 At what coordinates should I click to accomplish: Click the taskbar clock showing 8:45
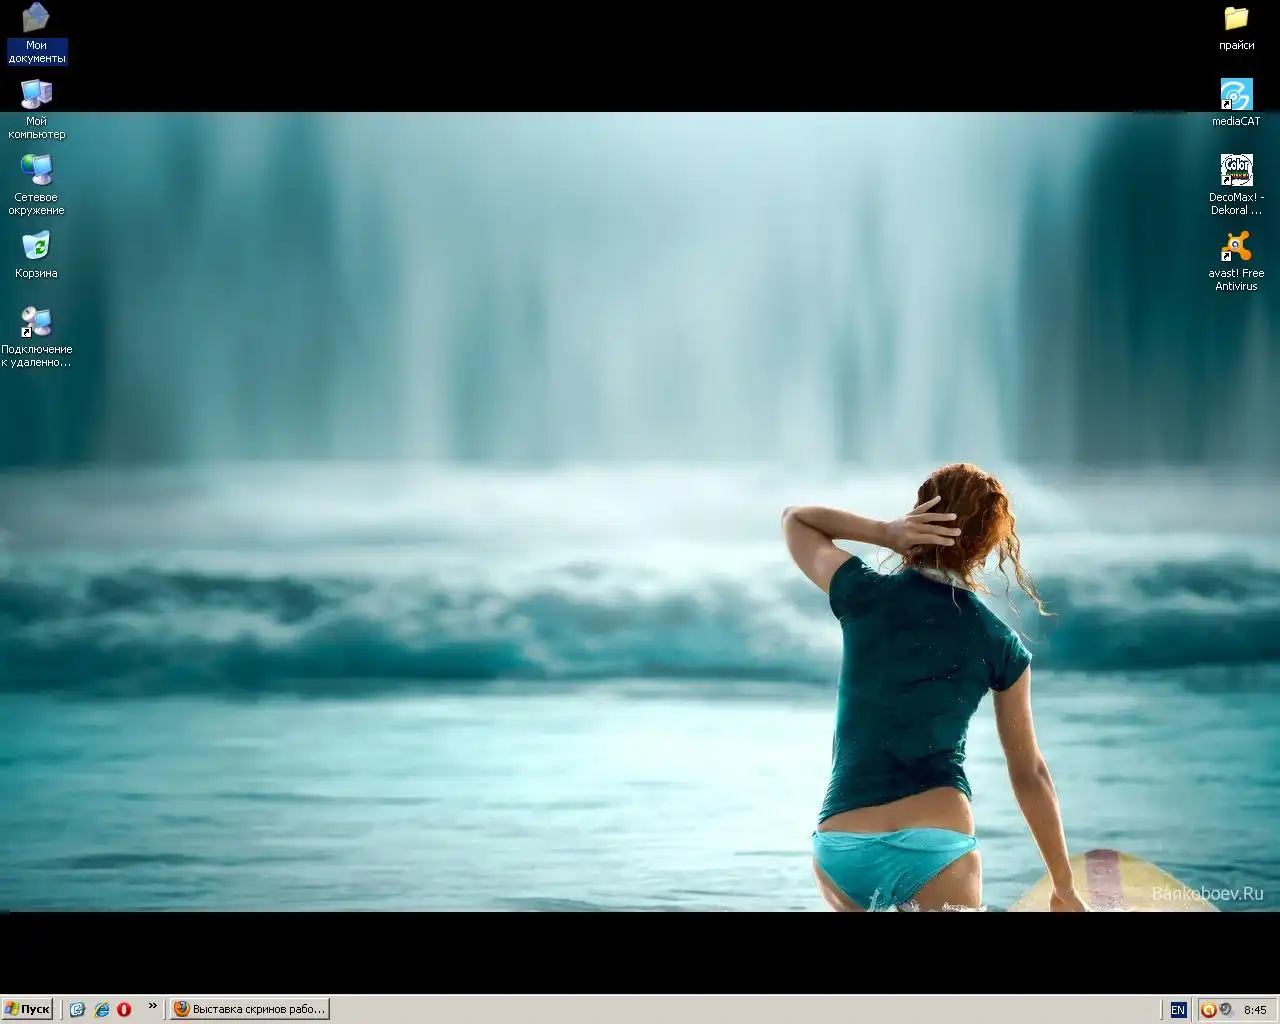pos(1255,1010)
